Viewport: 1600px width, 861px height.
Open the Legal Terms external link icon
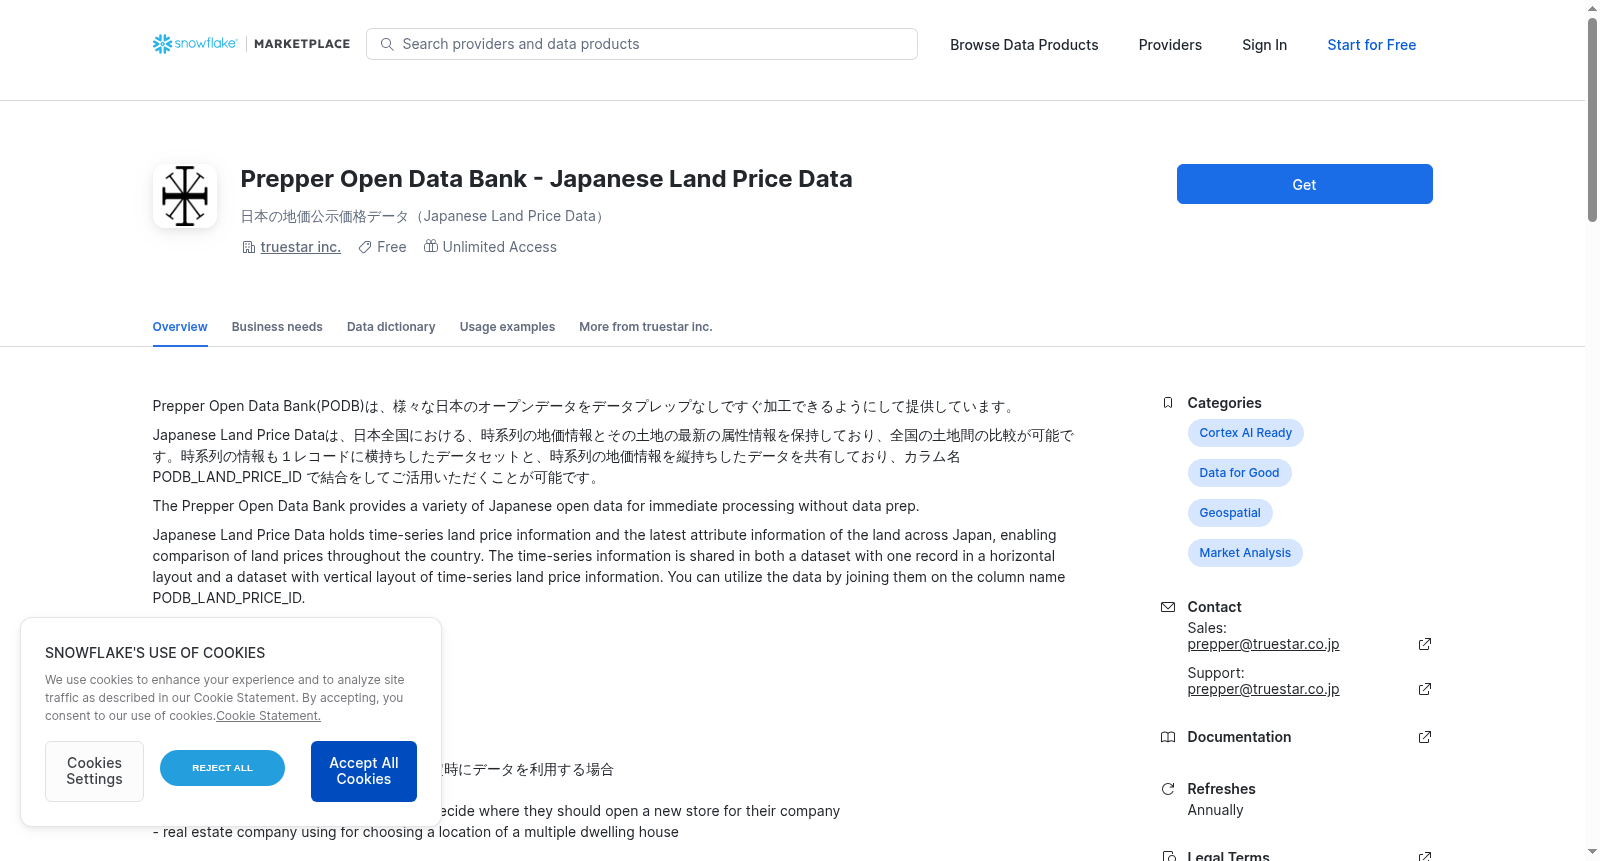tap(1425, 856)
